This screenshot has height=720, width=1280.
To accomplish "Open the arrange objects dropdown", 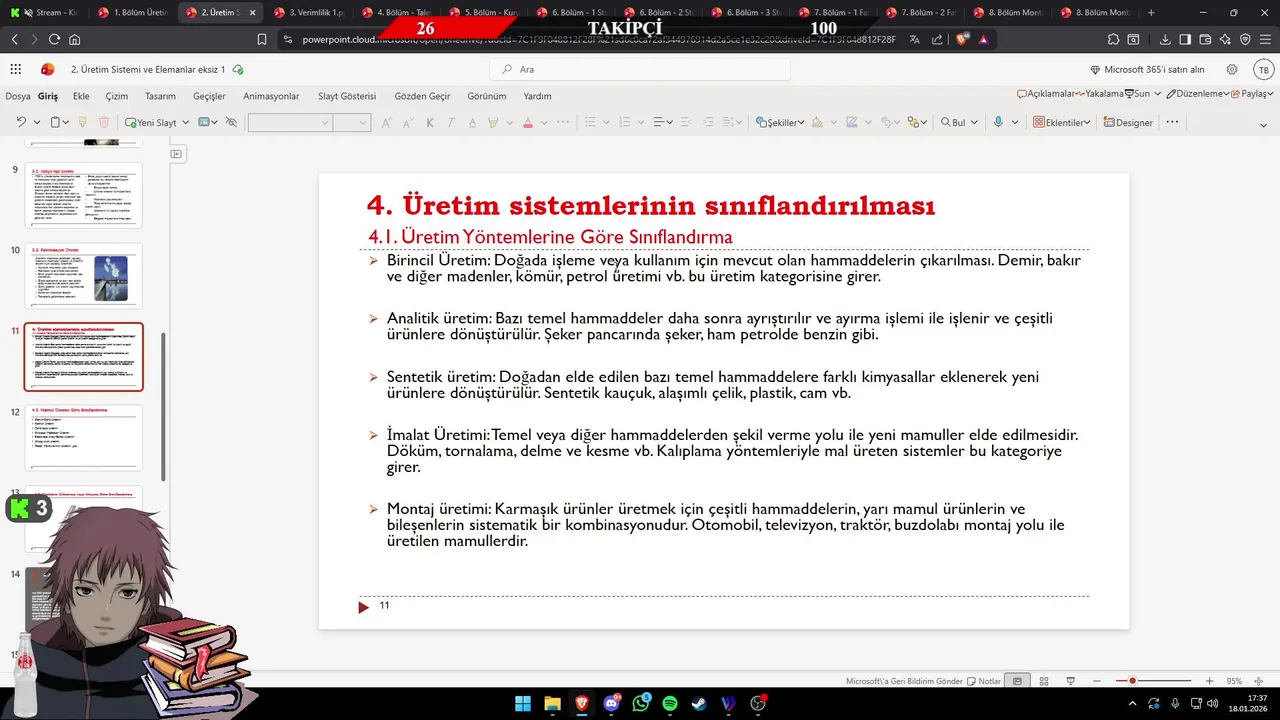I will tap(916, 122).
